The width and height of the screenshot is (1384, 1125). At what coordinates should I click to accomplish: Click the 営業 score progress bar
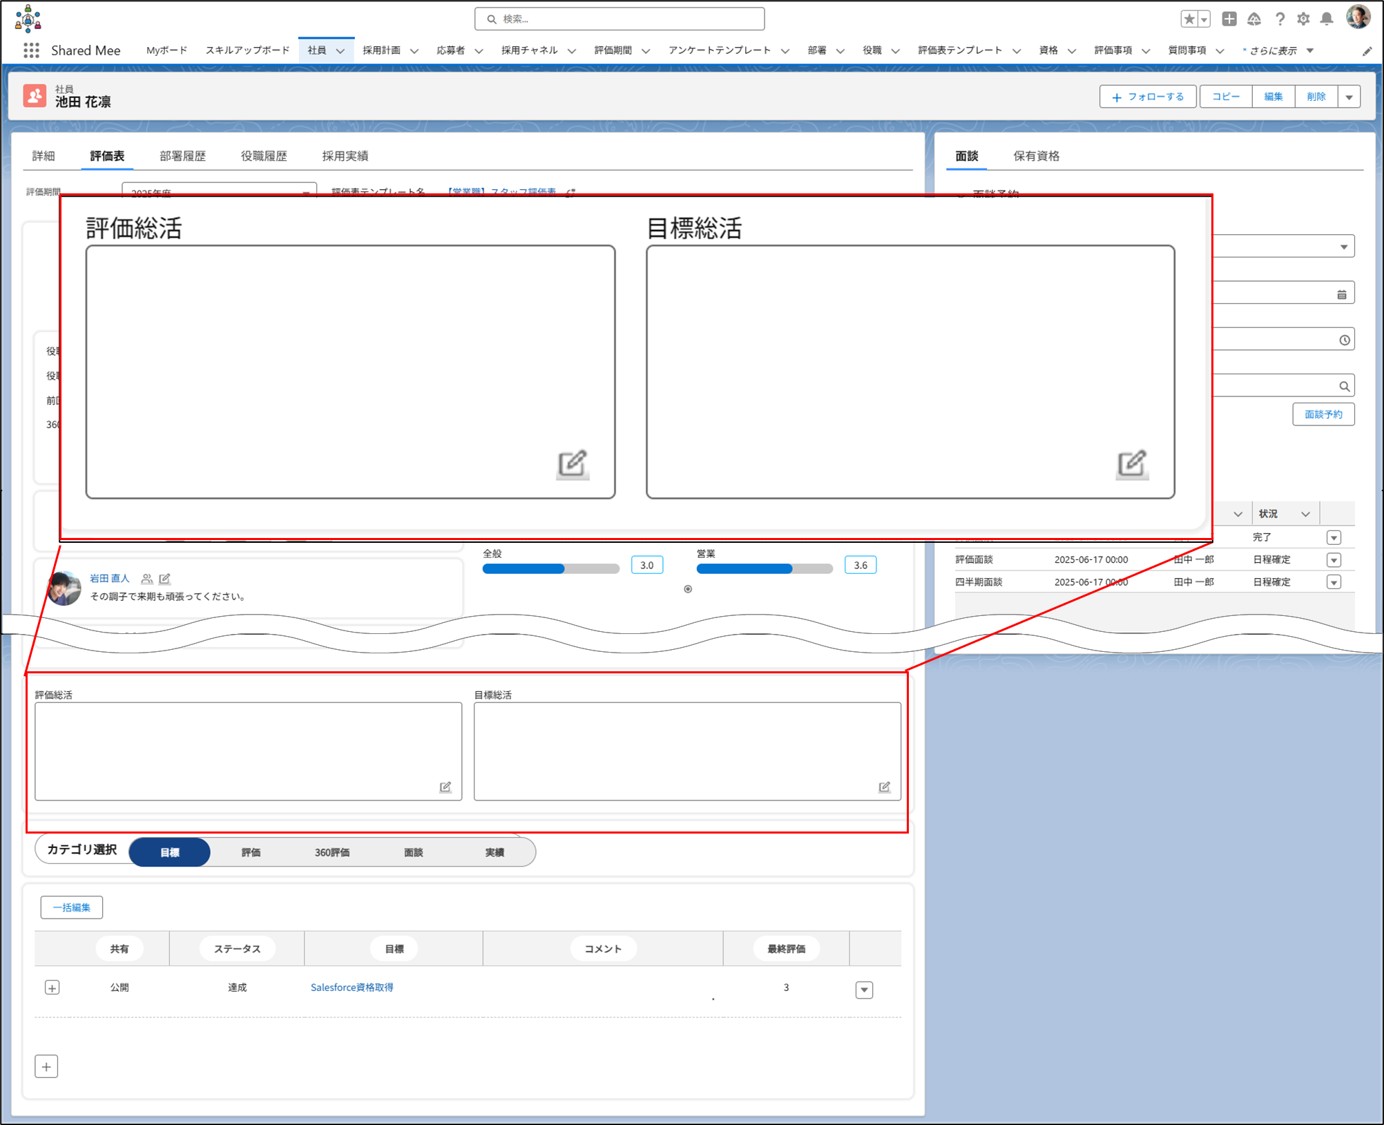[x=764, y=569]
